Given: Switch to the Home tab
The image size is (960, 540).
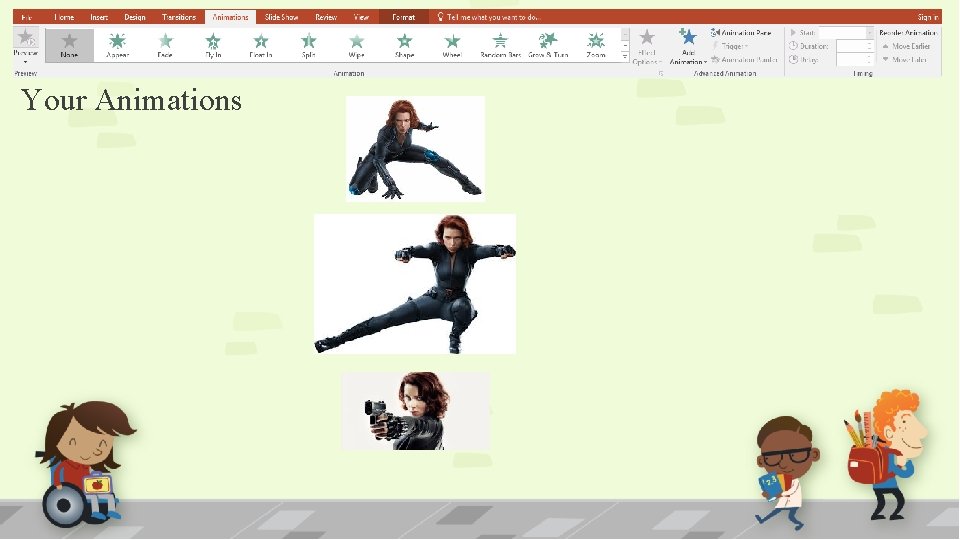Looking at the screenshot, I should (64, 17).
